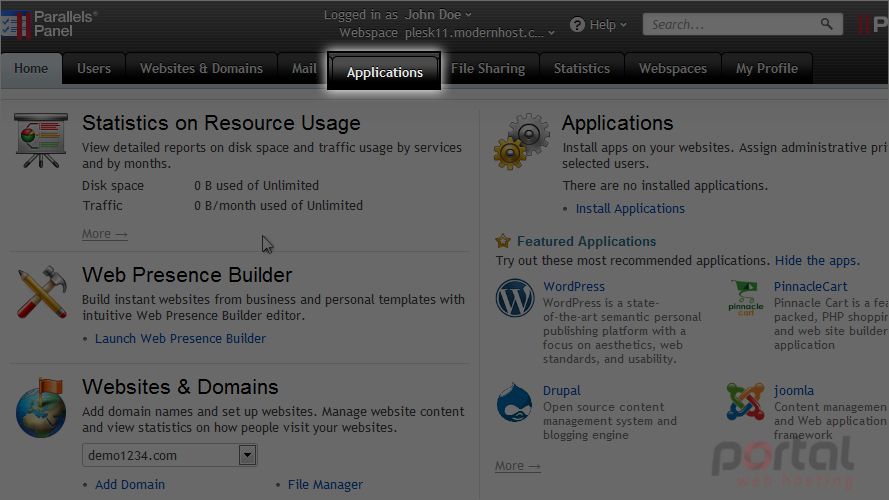Open the Help dropdown menu

pos(608,25)
